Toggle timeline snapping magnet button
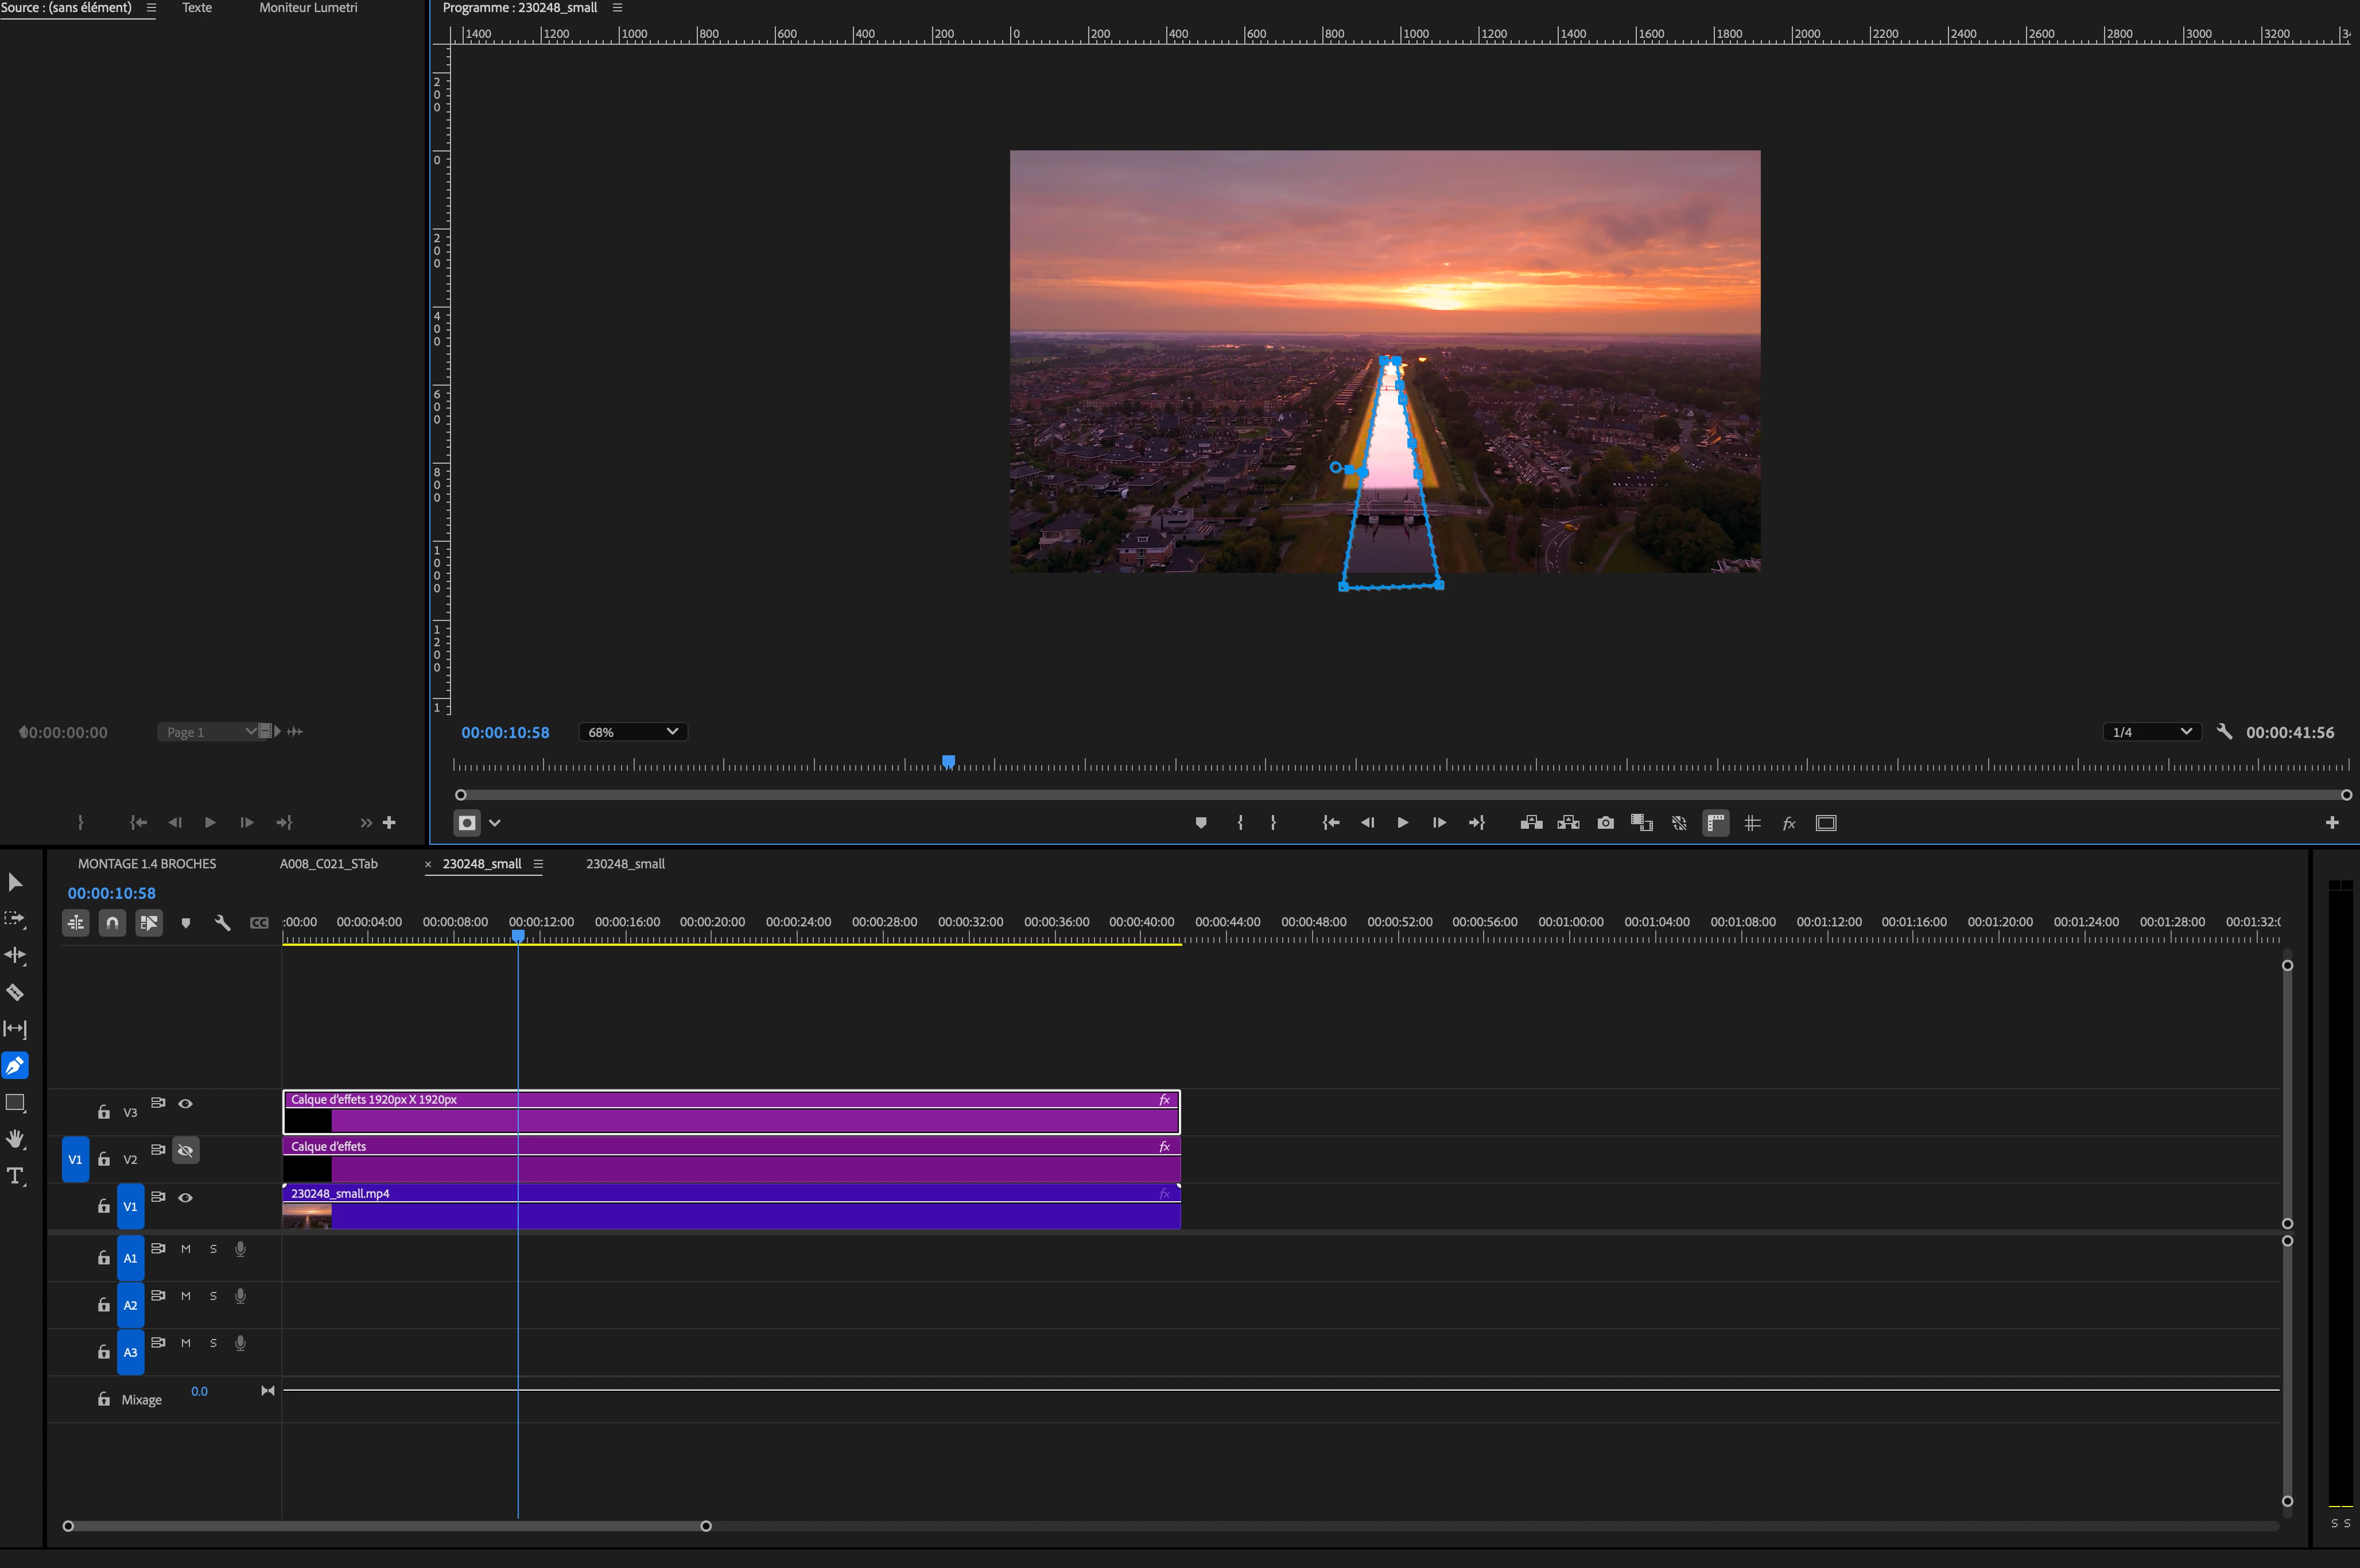The height and width of the screenshot is (1568, 2360). point(112,923)
